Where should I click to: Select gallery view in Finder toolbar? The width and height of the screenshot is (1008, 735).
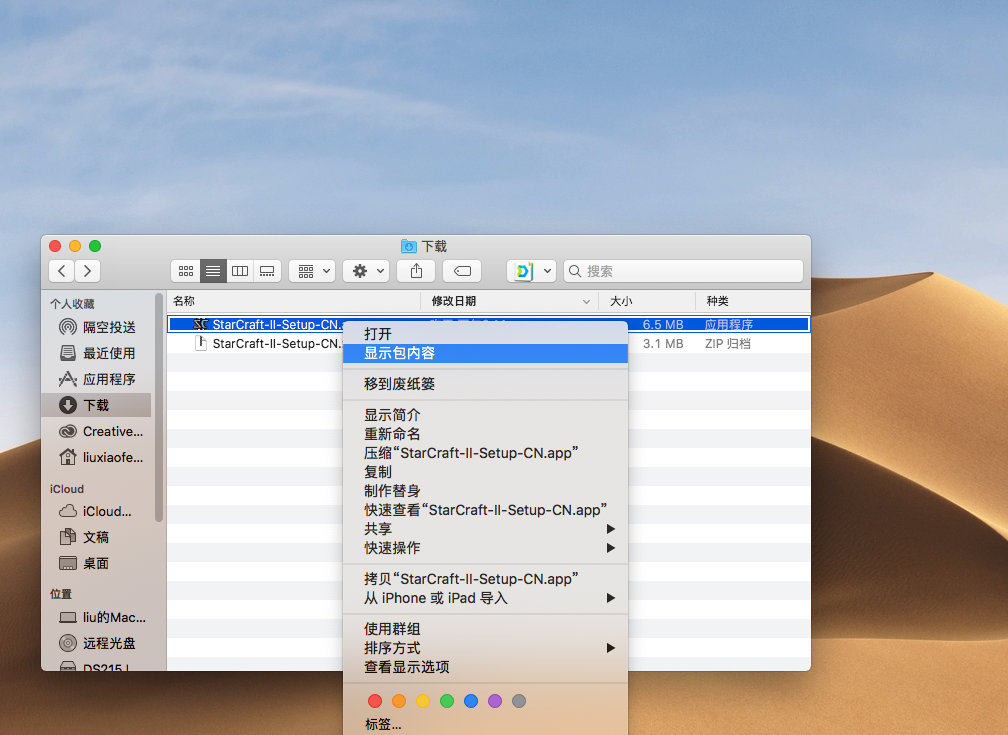tap(267, 271)
